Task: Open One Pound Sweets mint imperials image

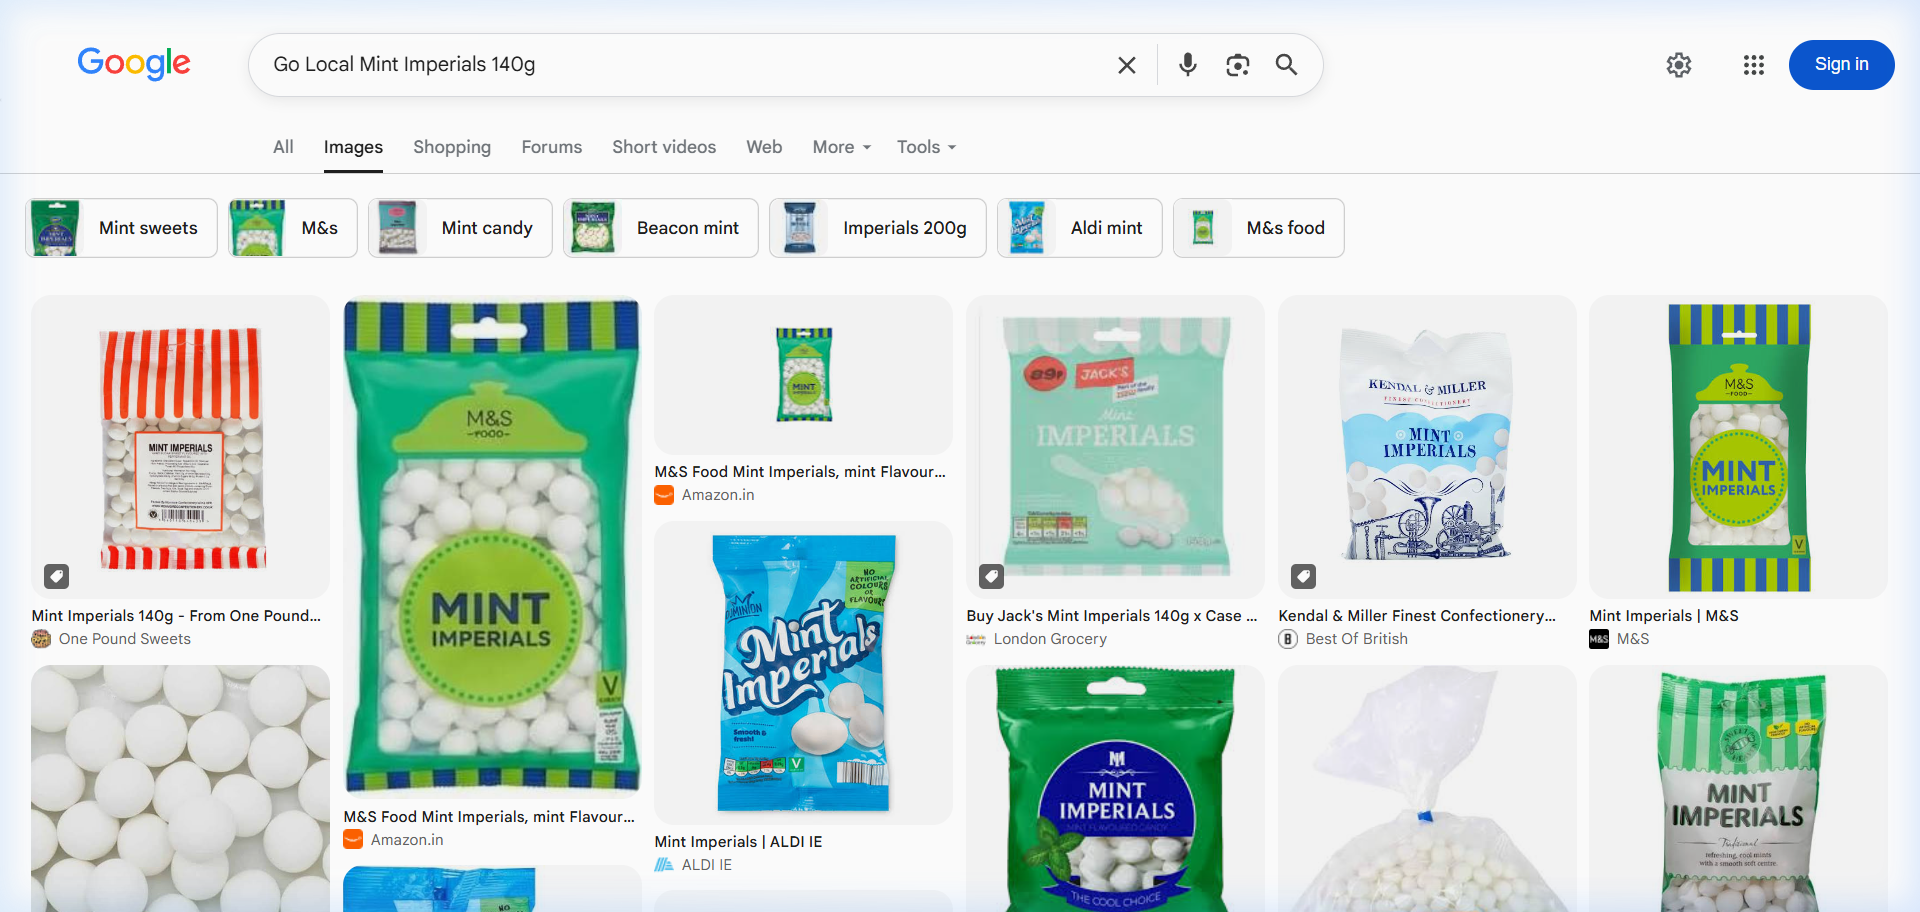Action: click(x=180, y=447)
